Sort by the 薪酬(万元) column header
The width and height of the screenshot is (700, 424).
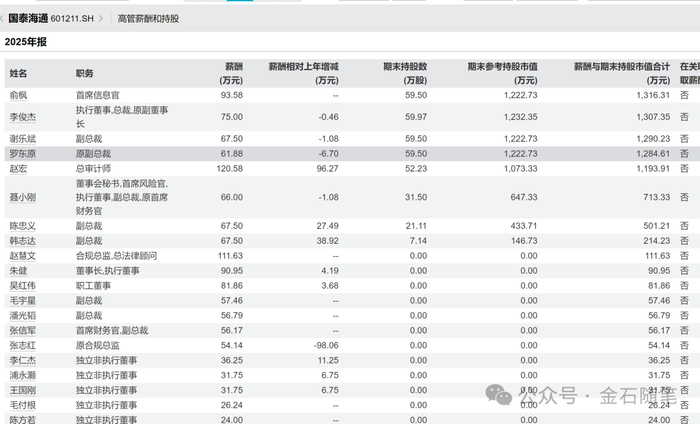coord(231,74)
